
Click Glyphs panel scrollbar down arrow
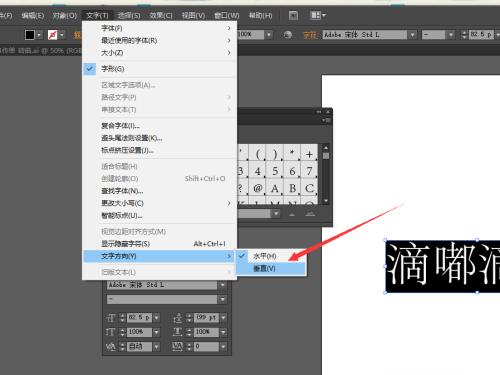point(326,201)
